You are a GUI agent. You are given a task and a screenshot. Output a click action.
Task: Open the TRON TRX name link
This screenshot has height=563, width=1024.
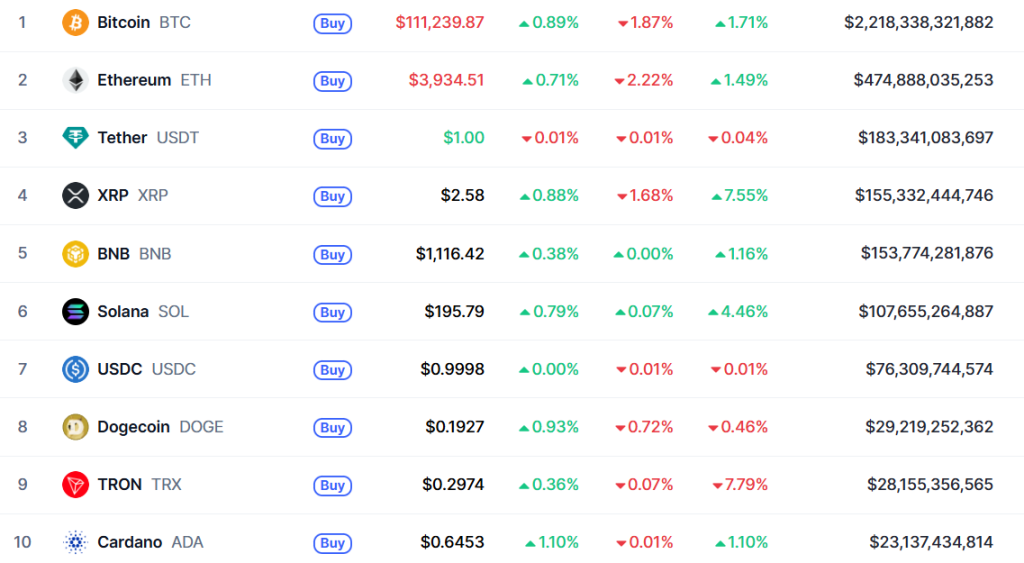tap(120, 485)
